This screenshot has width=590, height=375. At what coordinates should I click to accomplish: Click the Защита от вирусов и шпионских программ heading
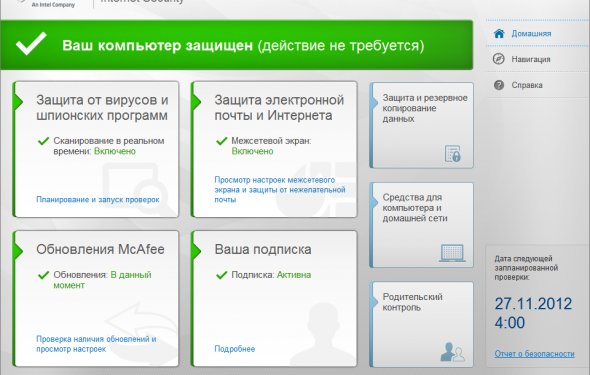point(102,108)
